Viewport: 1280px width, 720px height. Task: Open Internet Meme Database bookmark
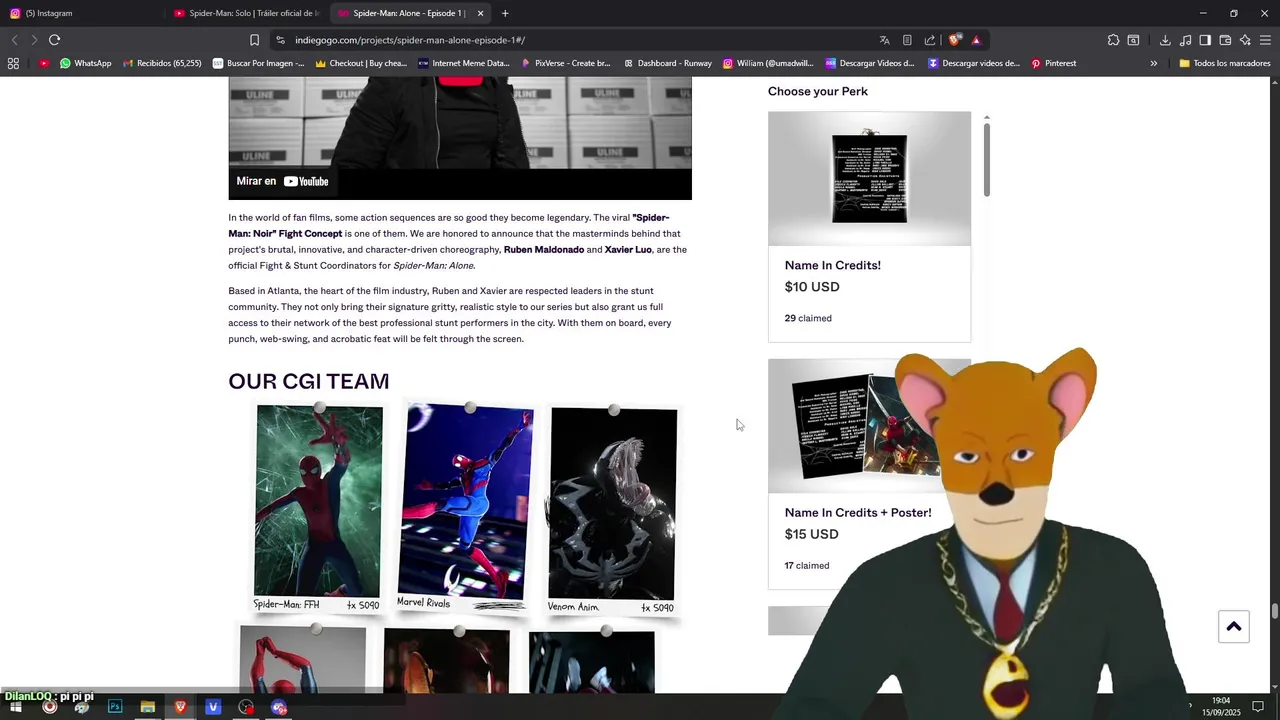[464, 63]
